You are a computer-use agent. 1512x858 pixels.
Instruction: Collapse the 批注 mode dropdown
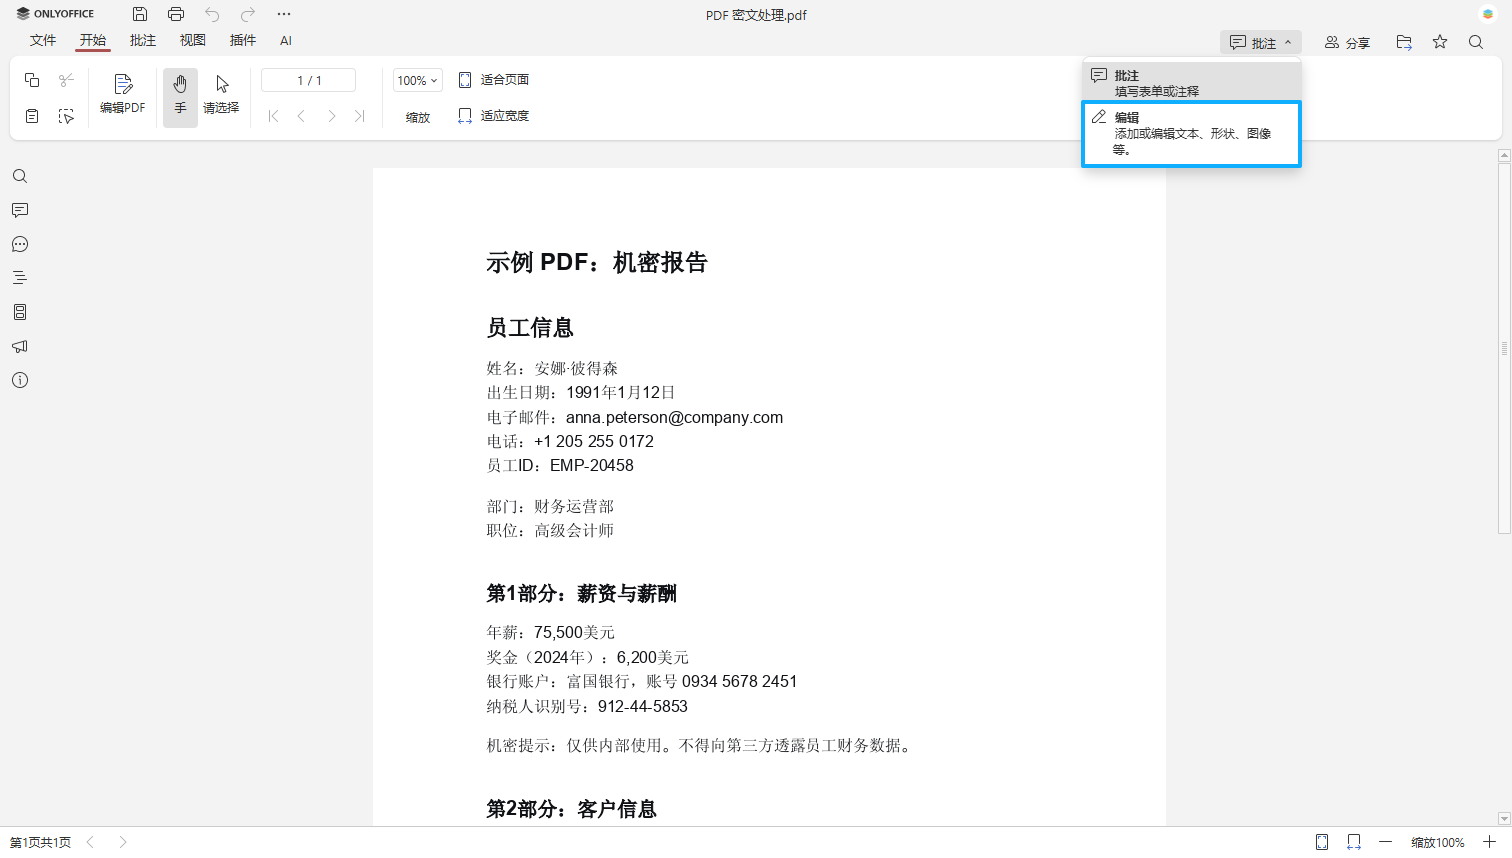pyautogui.click(x=1259, y=42)
